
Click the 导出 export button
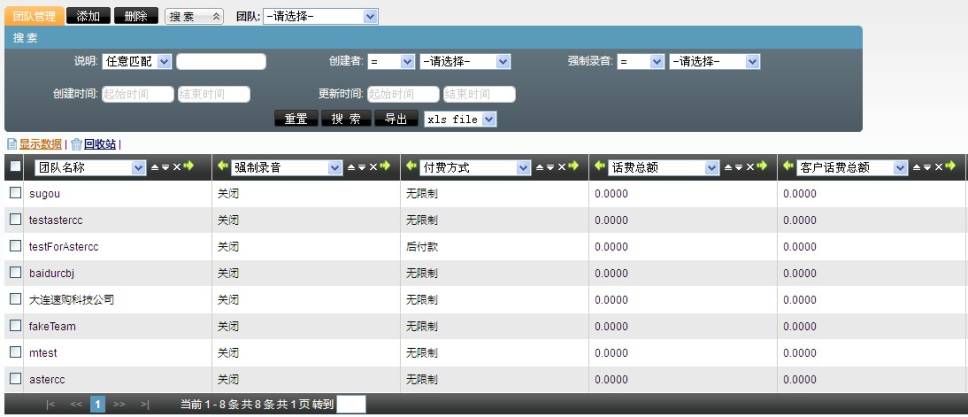coord(396,119)
